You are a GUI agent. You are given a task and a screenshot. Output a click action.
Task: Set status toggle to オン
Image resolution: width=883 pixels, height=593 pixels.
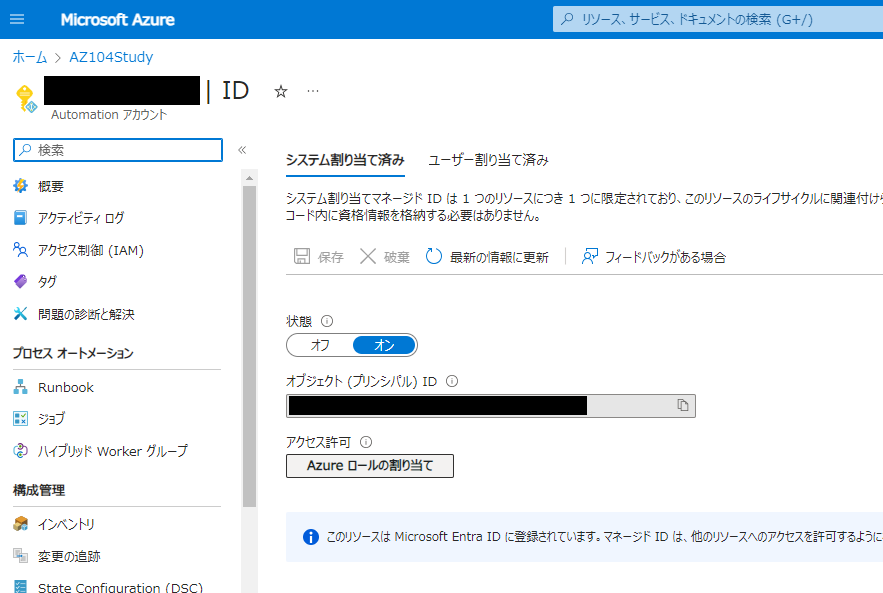[384, 345]
